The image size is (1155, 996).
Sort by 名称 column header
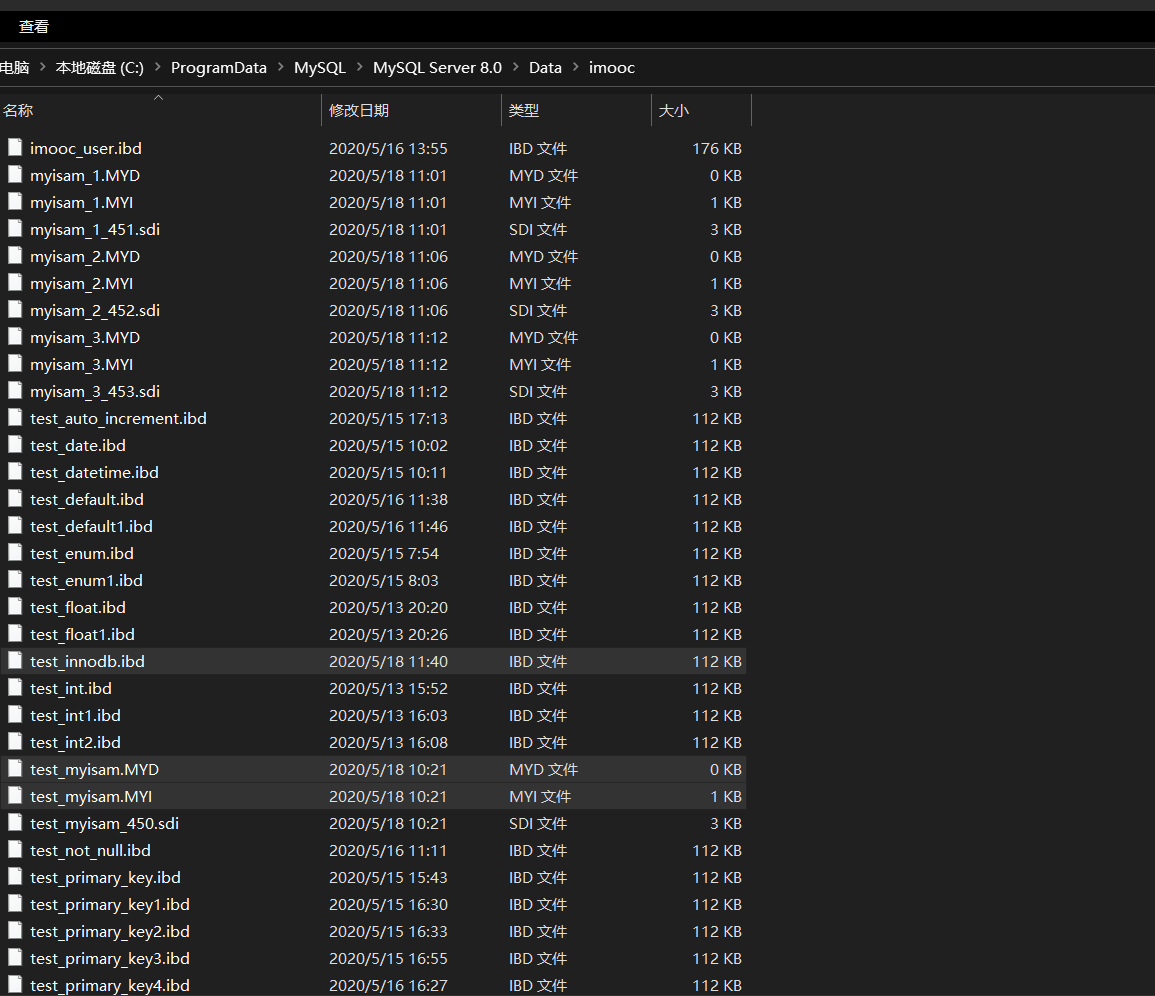[x=160, y=111]
